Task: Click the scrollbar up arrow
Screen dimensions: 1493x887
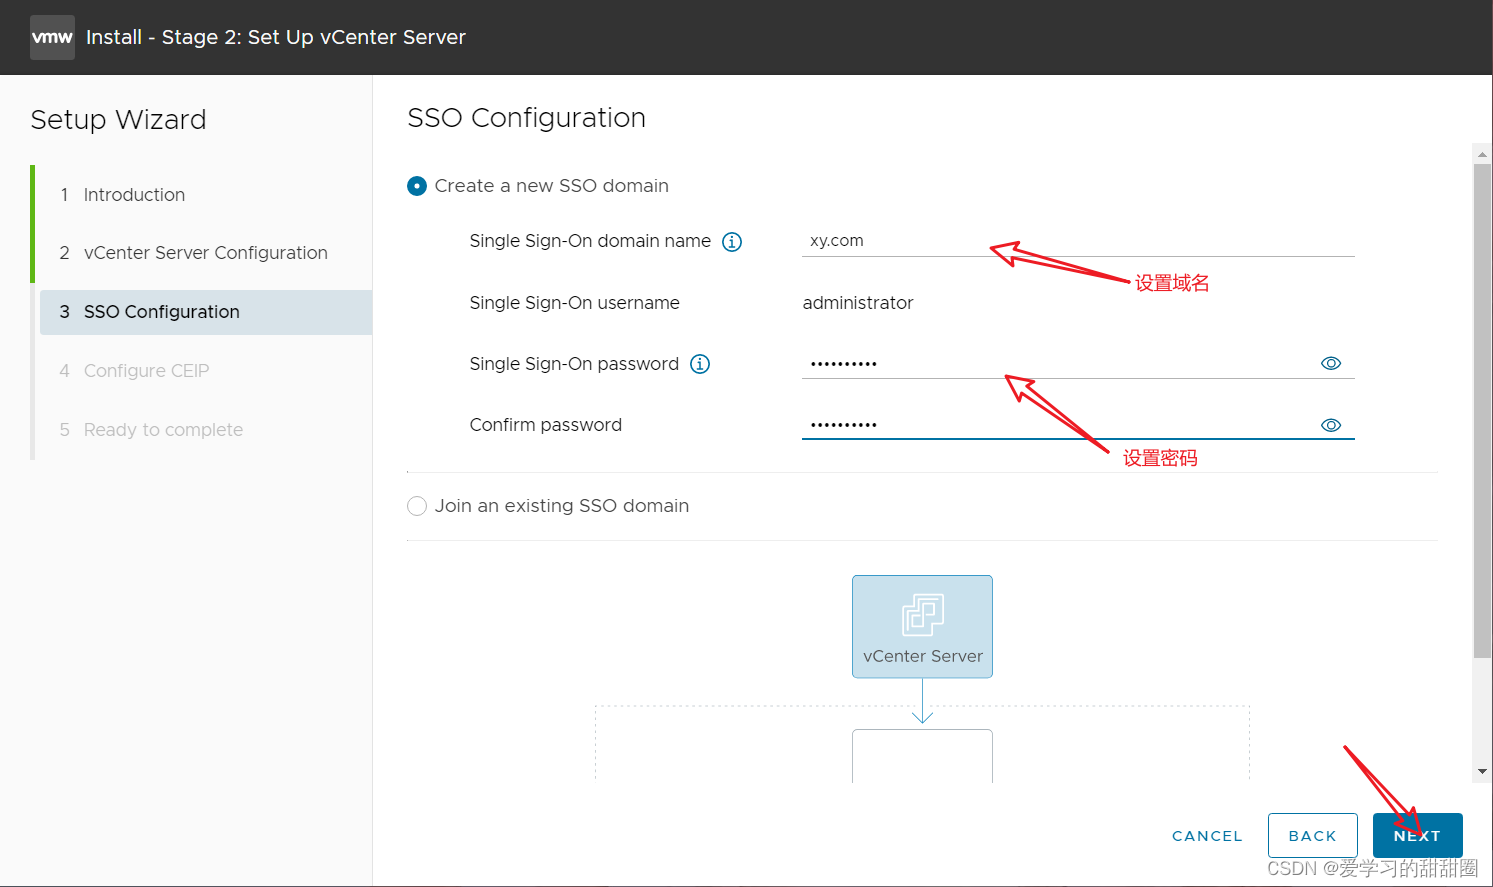Action: pyautogui.click(x=1482, y=154)
